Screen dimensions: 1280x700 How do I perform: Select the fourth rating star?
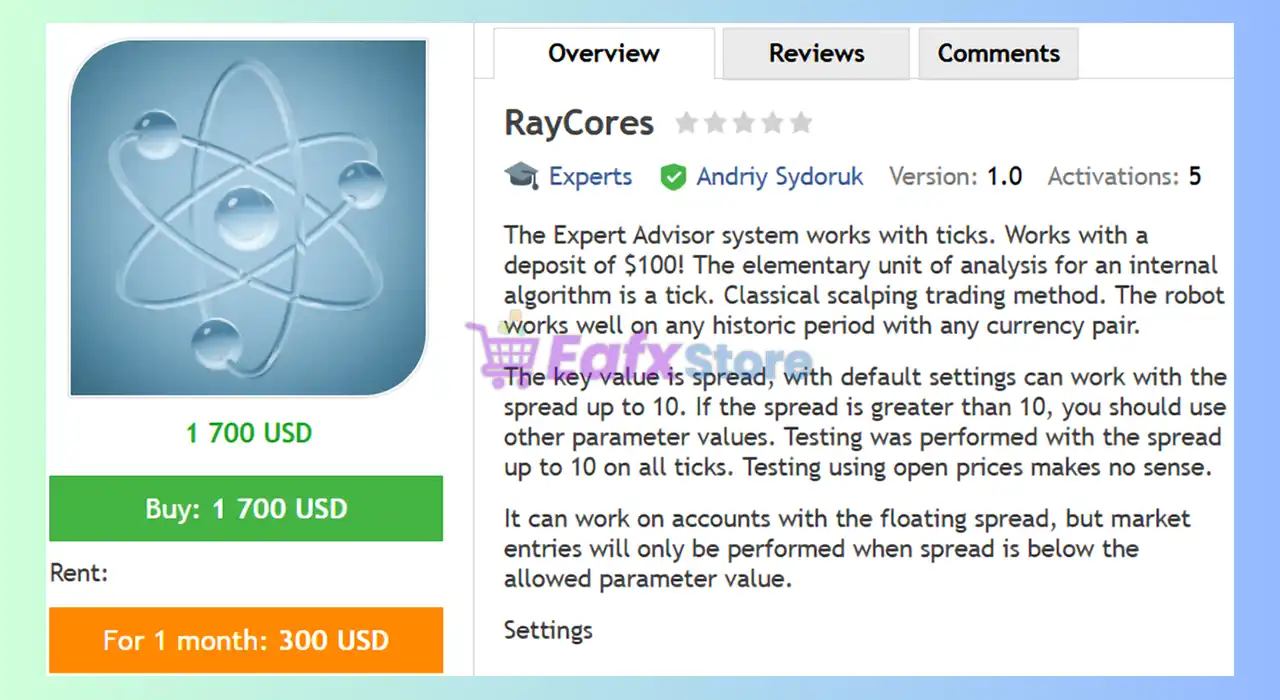pyautogui.click(x=772, y=123)
